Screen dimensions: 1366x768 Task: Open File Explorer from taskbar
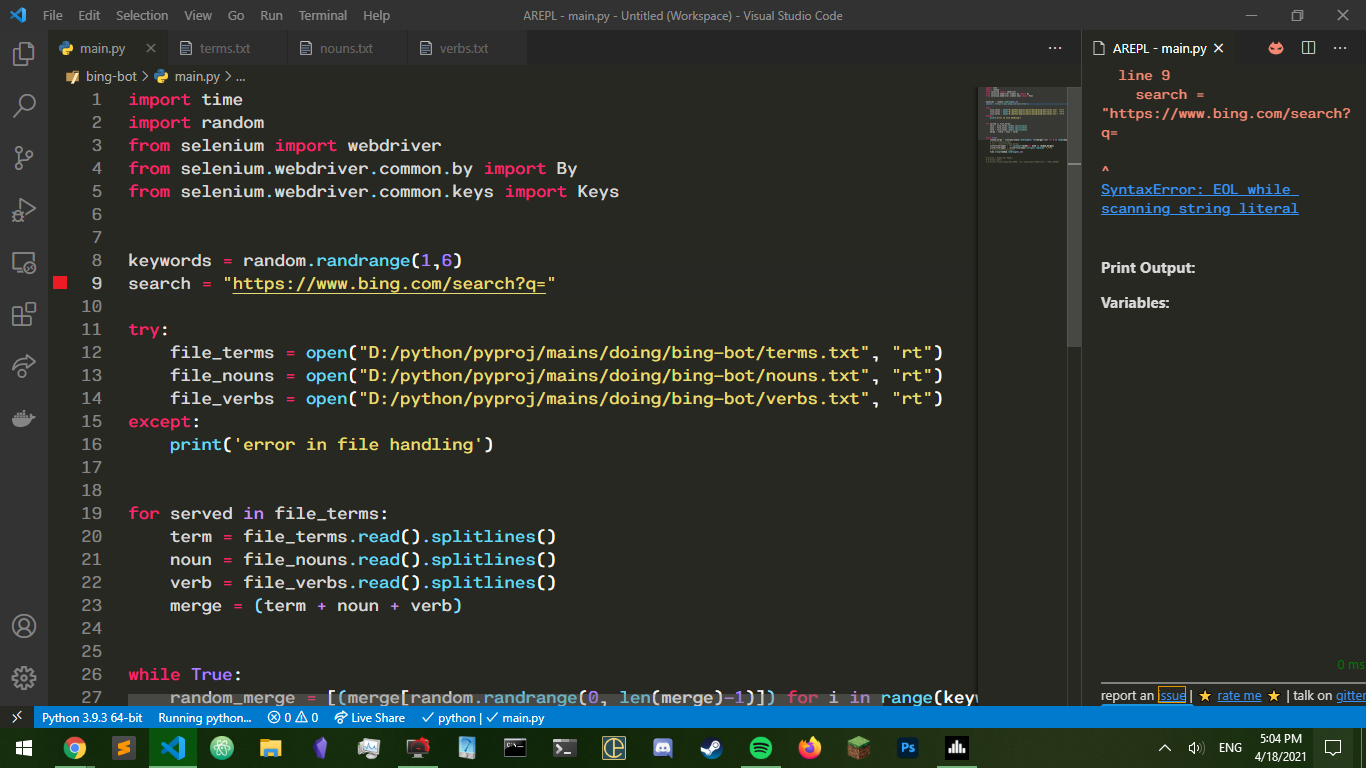[x=271, y=748]
